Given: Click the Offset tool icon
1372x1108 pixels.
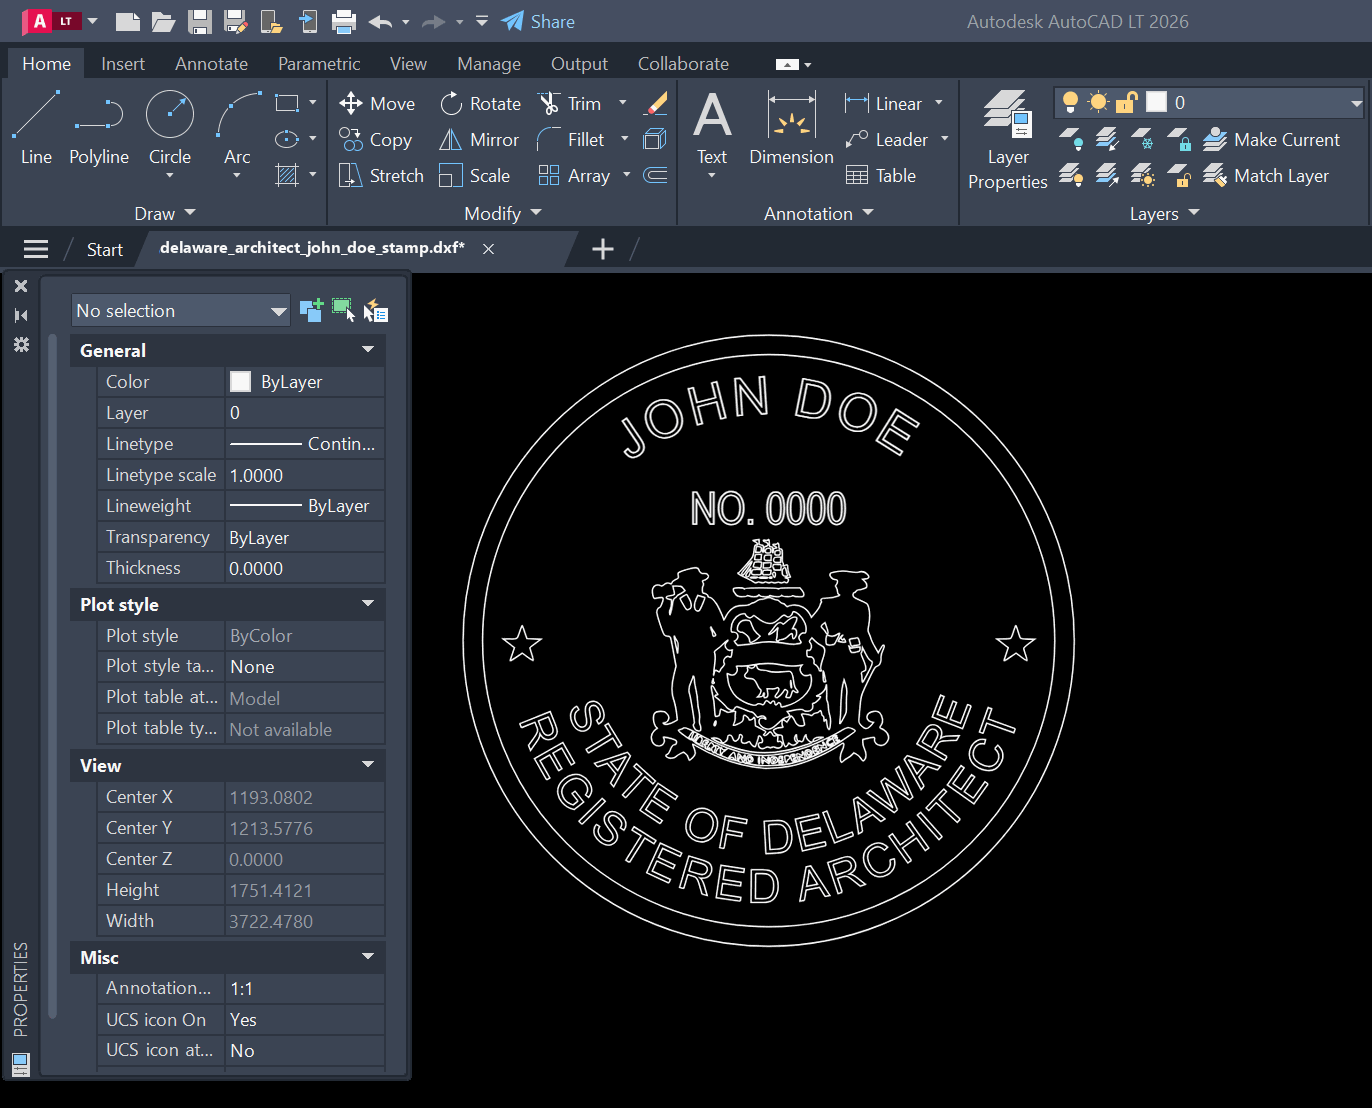Looking at the screenshot, I should (x=656, y=176).
